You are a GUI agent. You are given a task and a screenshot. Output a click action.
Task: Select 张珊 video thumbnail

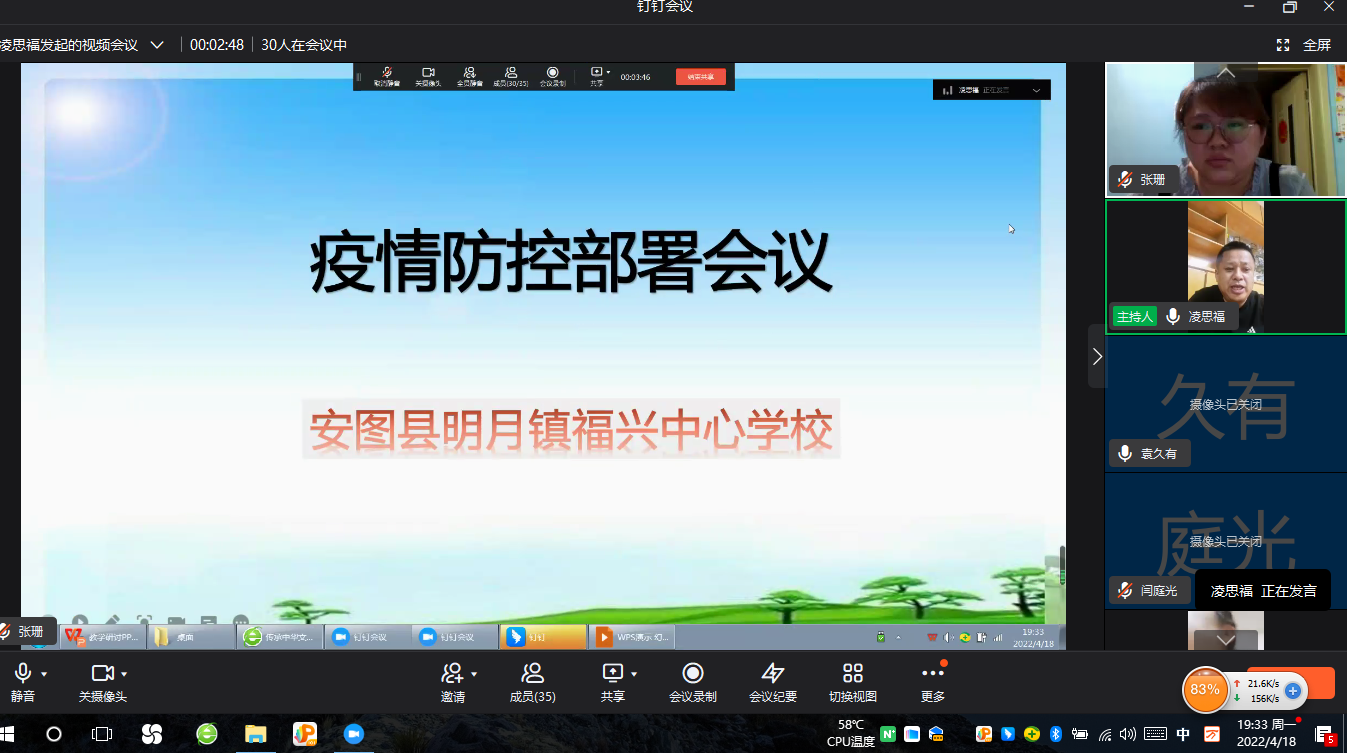pyautogui.click(x=1225, y=130)
